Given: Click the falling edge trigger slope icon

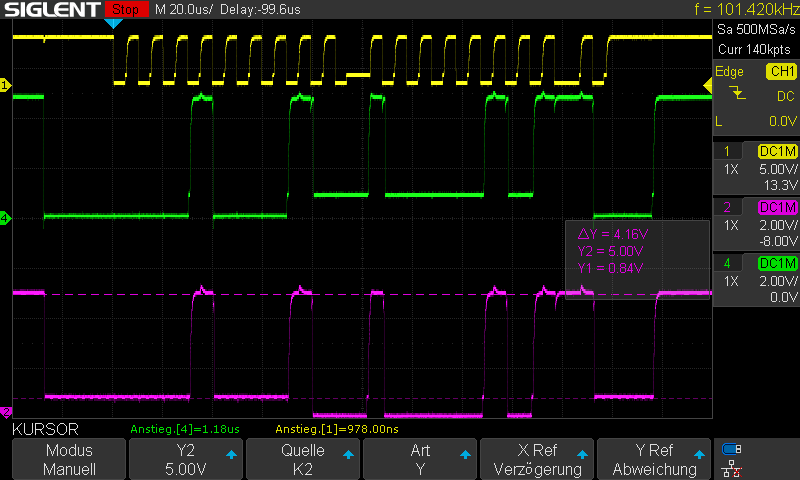Looking at the screenshot, I should click(x=737, y=93).
